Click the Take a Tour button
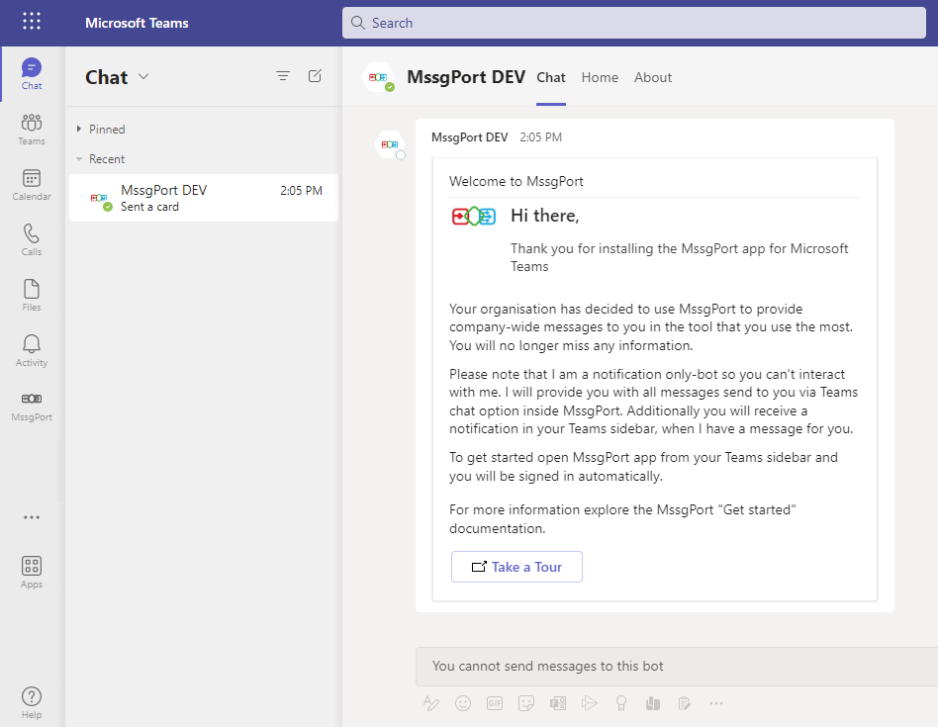 pyautogui.click(x=516, y=566)
